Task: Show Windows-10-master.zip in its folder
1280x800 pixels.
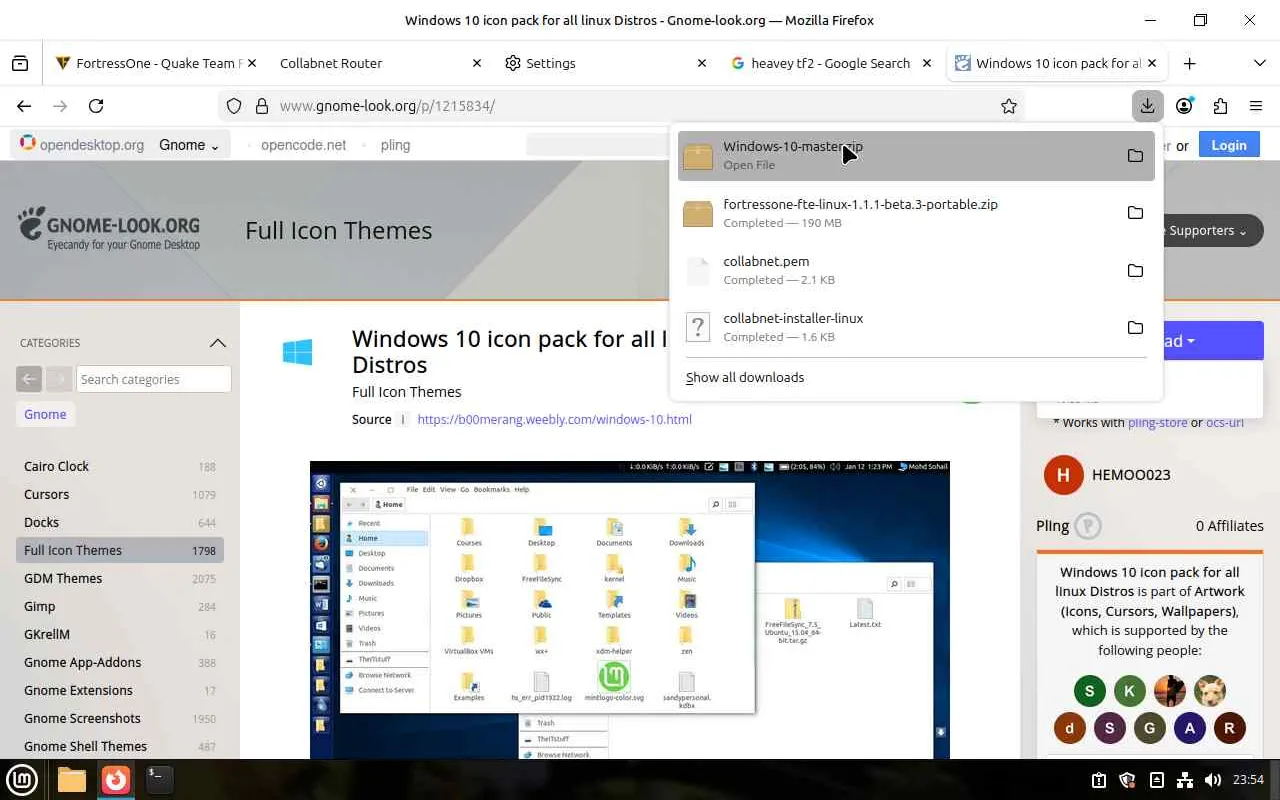Action: tap(1135, 156)
